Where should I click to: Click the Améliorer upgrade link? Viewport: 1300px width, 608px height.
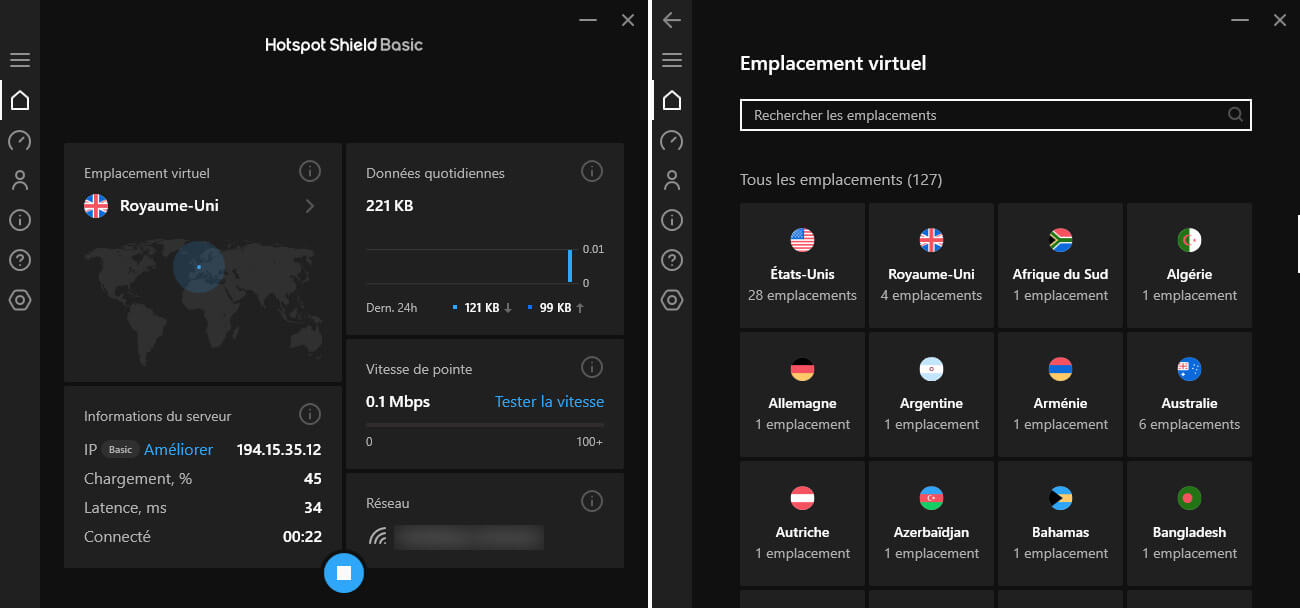(x=178, y=450)
